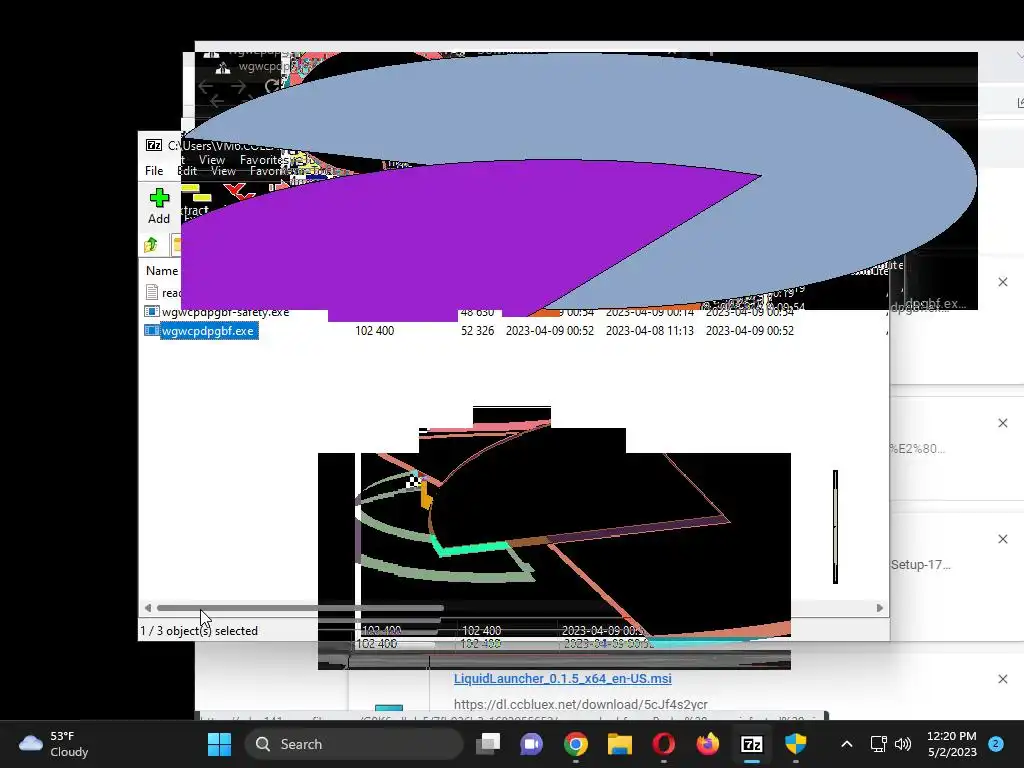Click the wgwcpdpgbf-safety.exe file icon
1024x768 pixels.
[x=152, y=312]
